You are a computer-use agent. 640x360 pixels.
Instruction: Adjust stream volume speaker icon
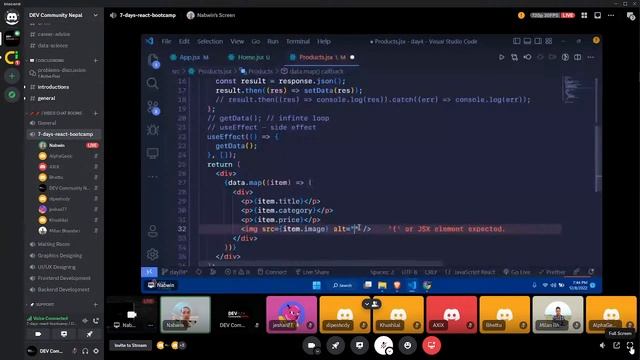[x=602, y=345]
